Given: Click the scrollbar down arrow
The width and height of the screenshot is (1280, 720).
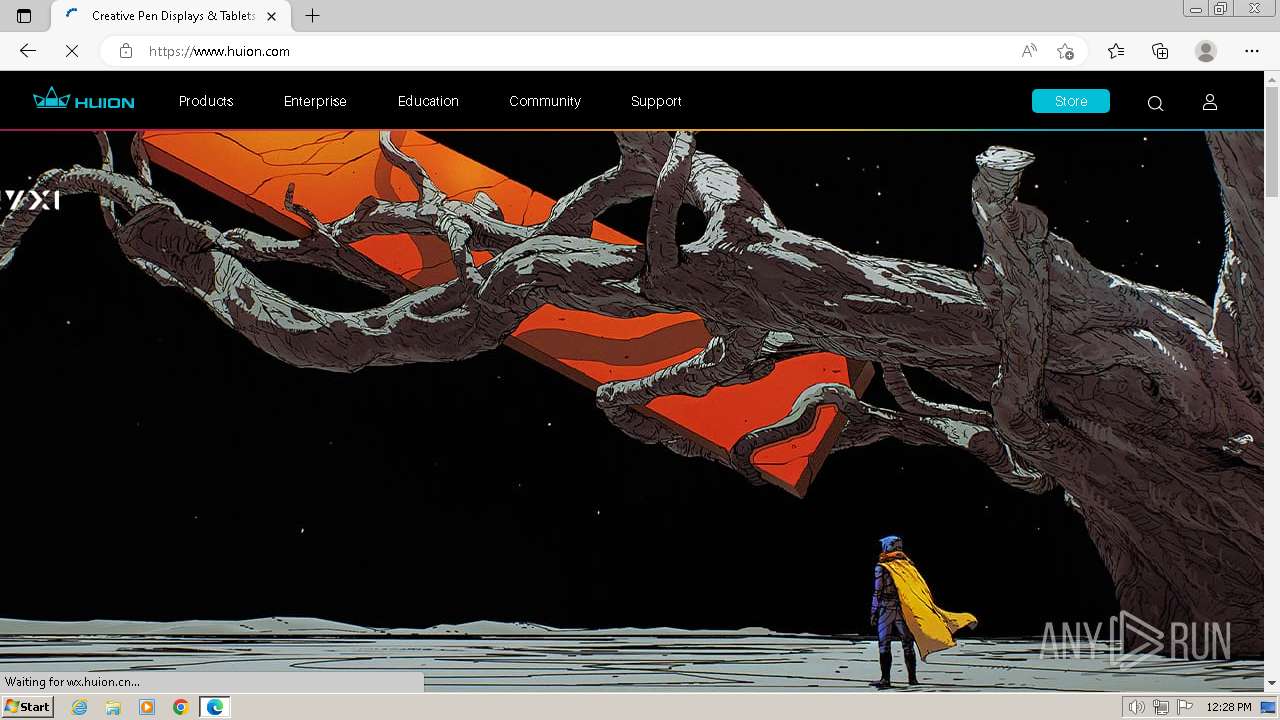Looking at the screenshot, I should coord(1272,683).
